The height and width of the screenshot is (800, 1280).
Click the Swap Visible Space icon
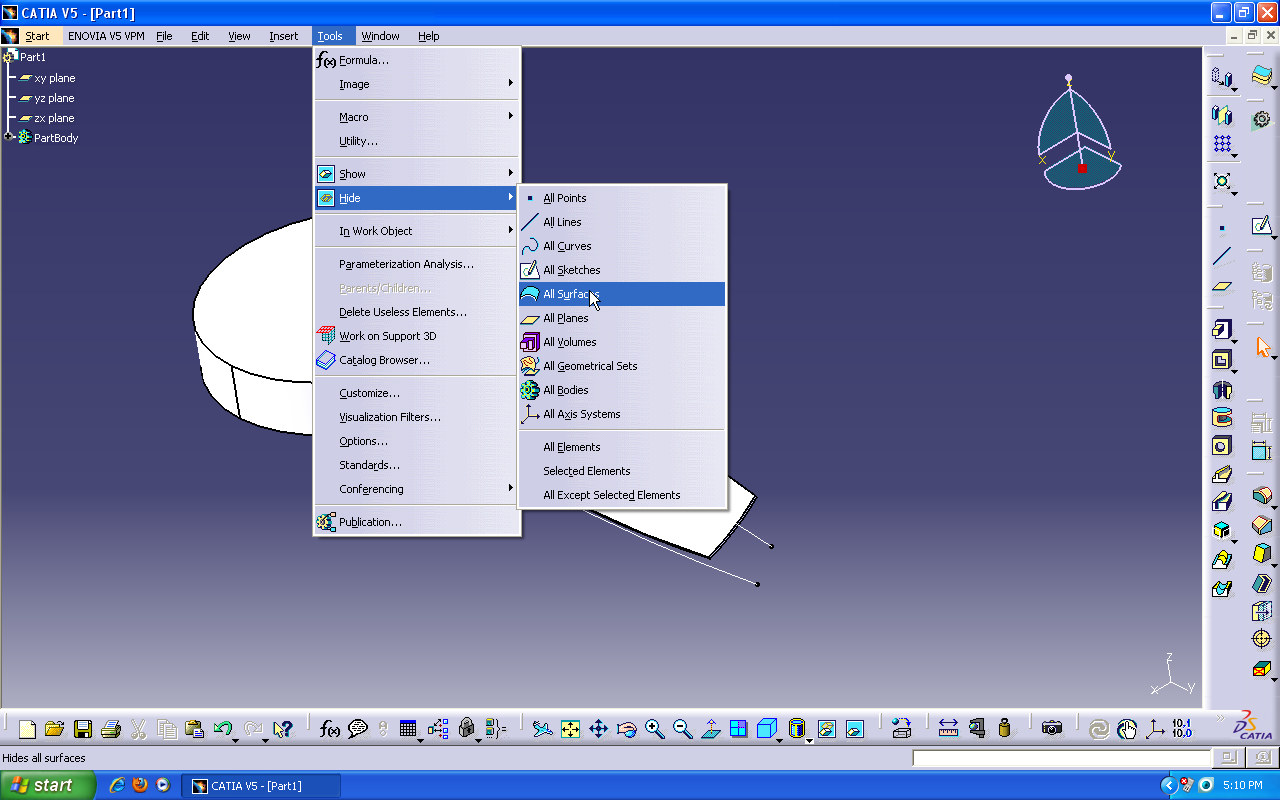(x=855, y=729)
